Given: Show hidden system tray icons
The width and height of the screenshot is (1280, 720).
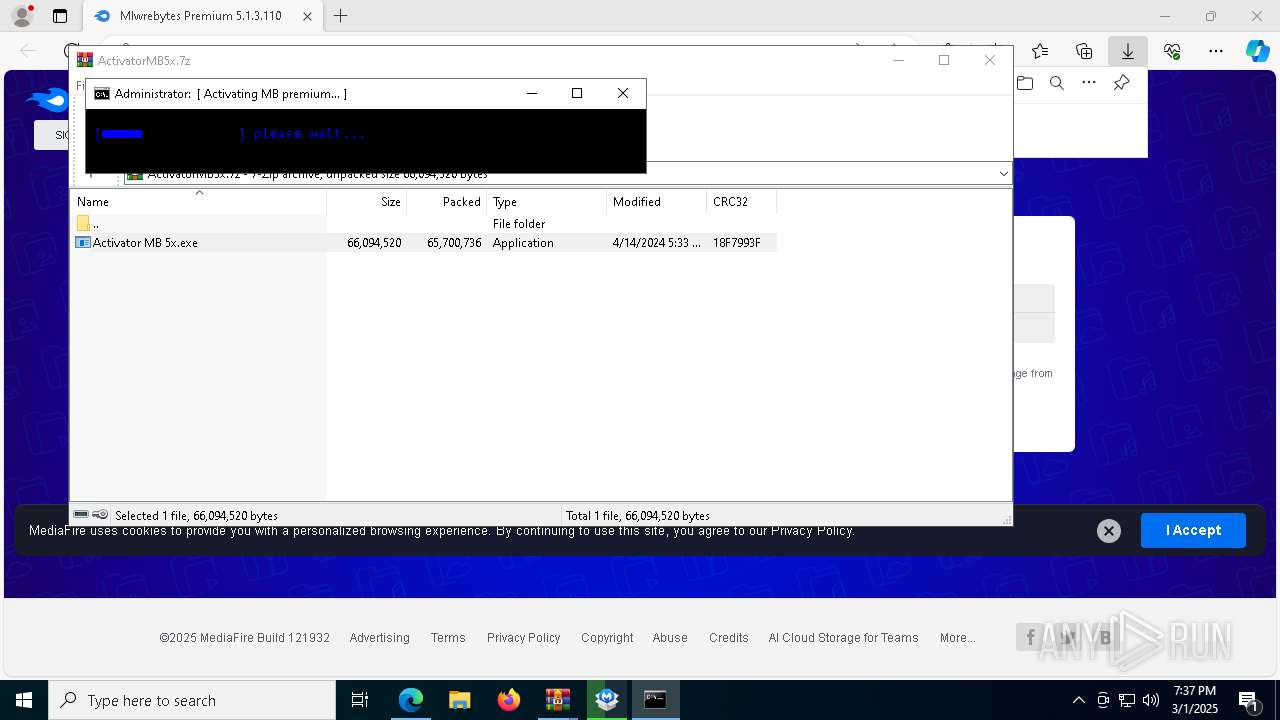Looking at the screenshot, I should coord(1078,700).
